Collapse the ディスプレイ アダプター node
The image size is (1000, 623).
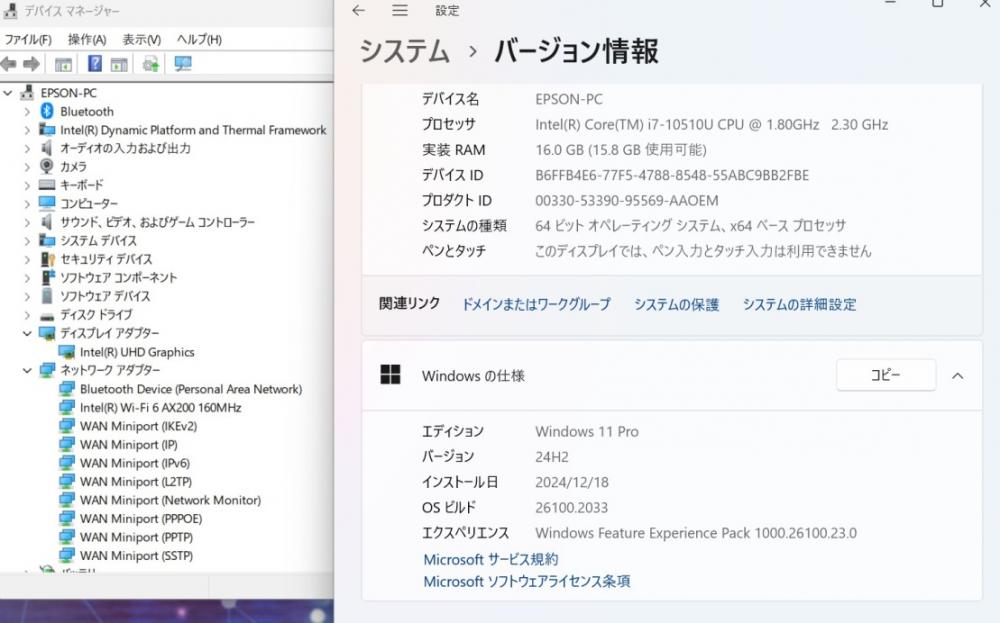click(x=27, y=333)
